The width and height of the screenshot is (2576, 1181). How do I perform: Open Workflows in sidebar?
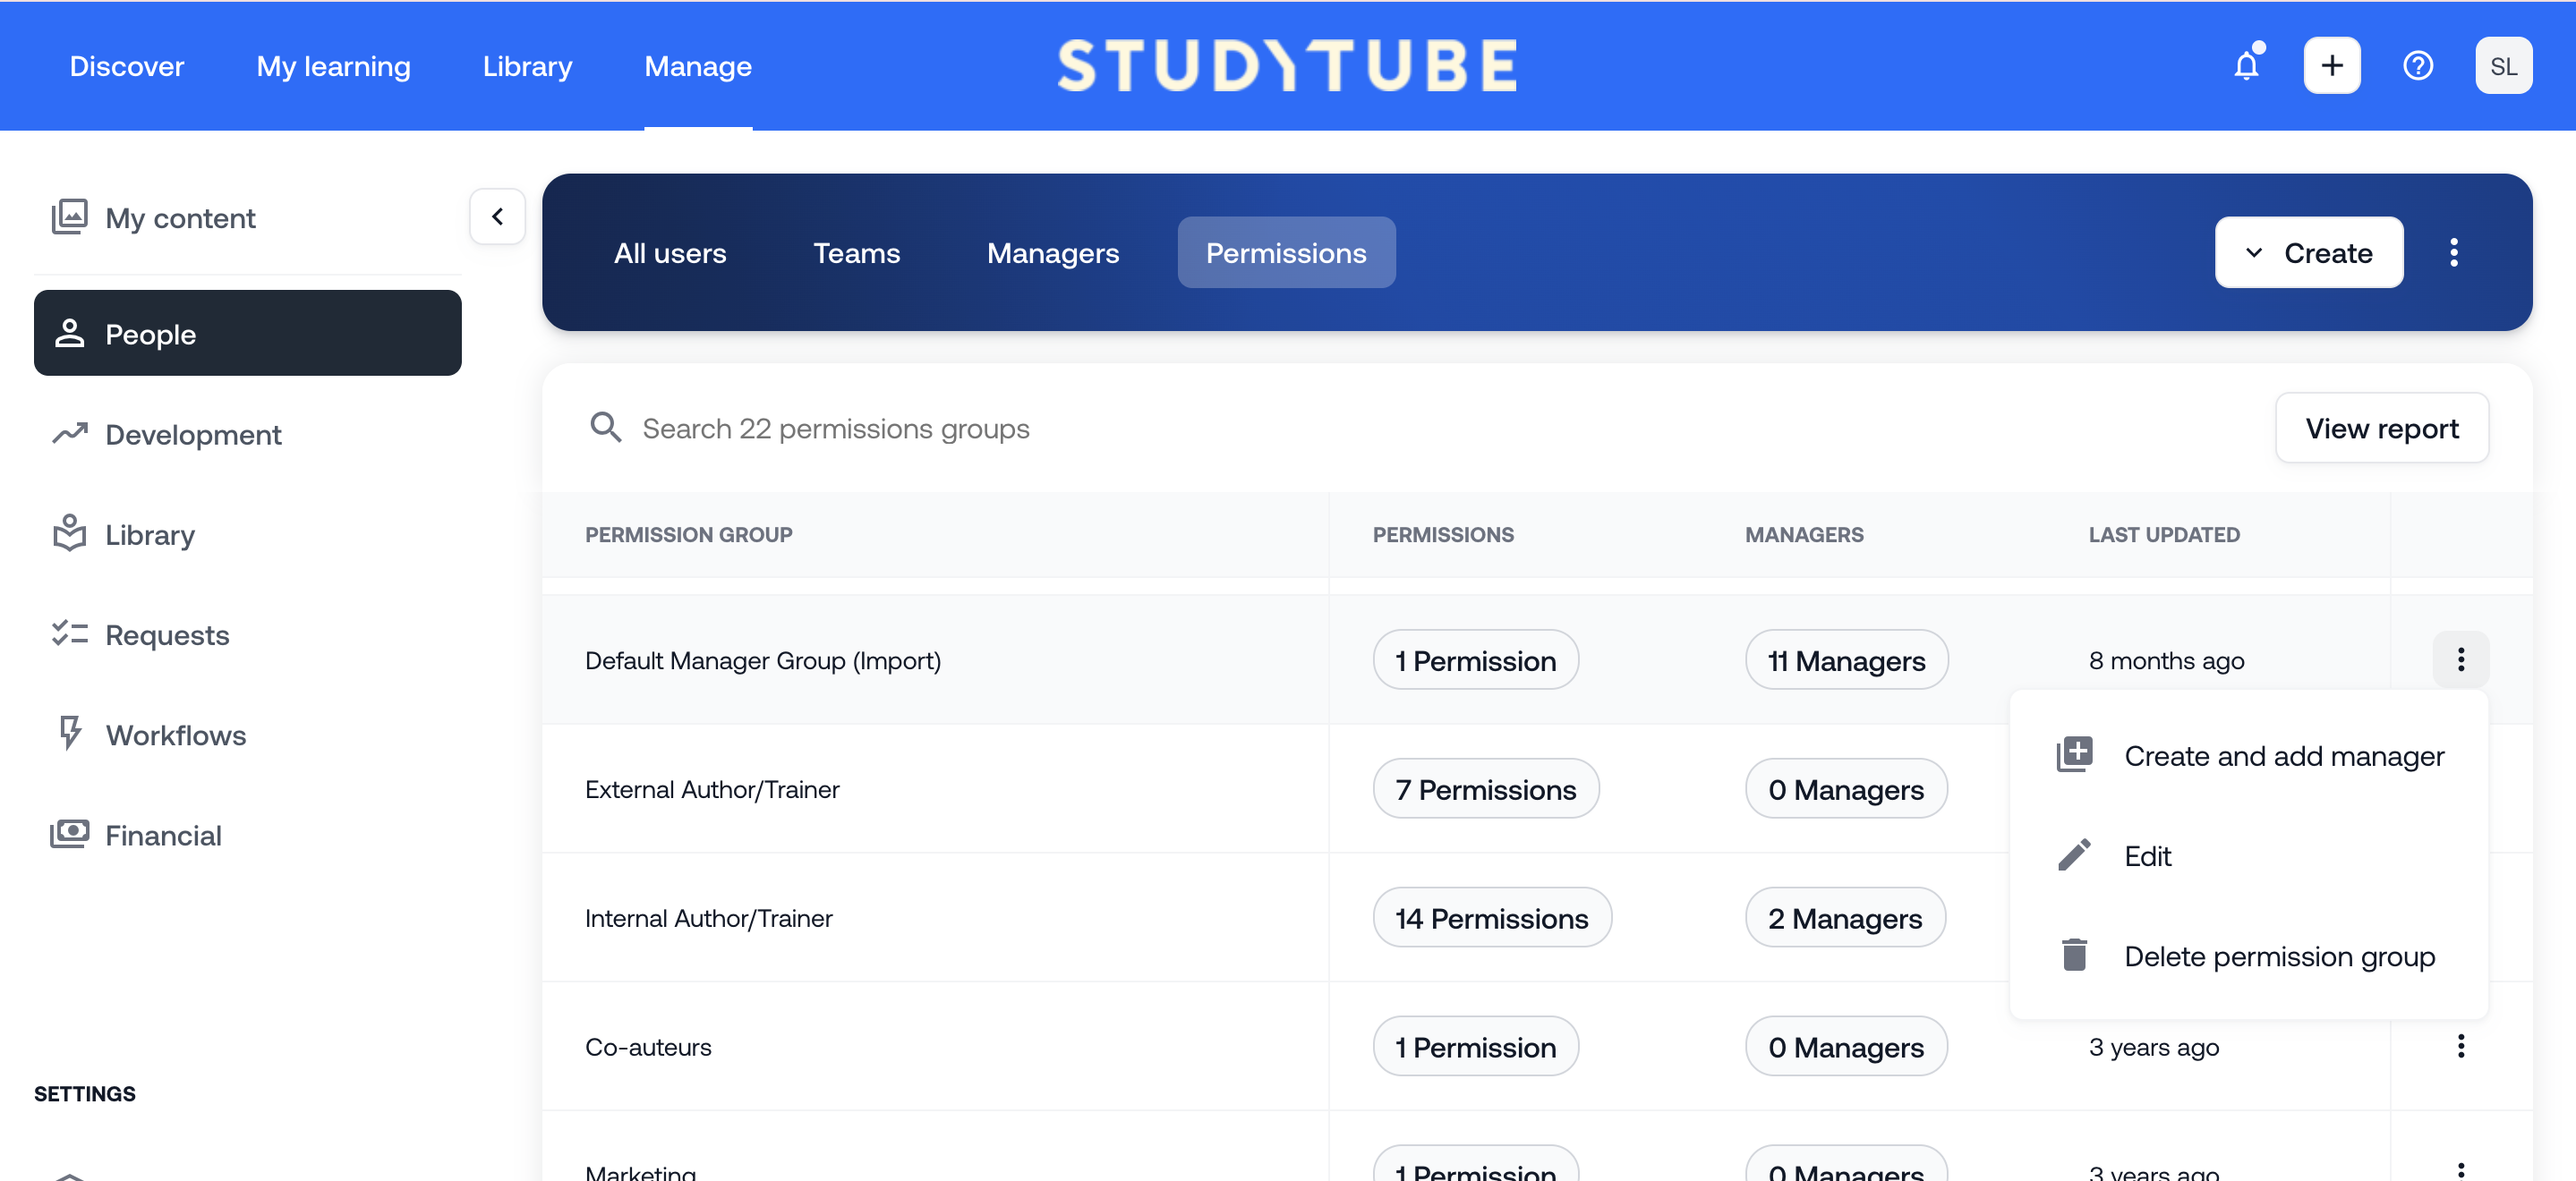click(x=175, y=735)
